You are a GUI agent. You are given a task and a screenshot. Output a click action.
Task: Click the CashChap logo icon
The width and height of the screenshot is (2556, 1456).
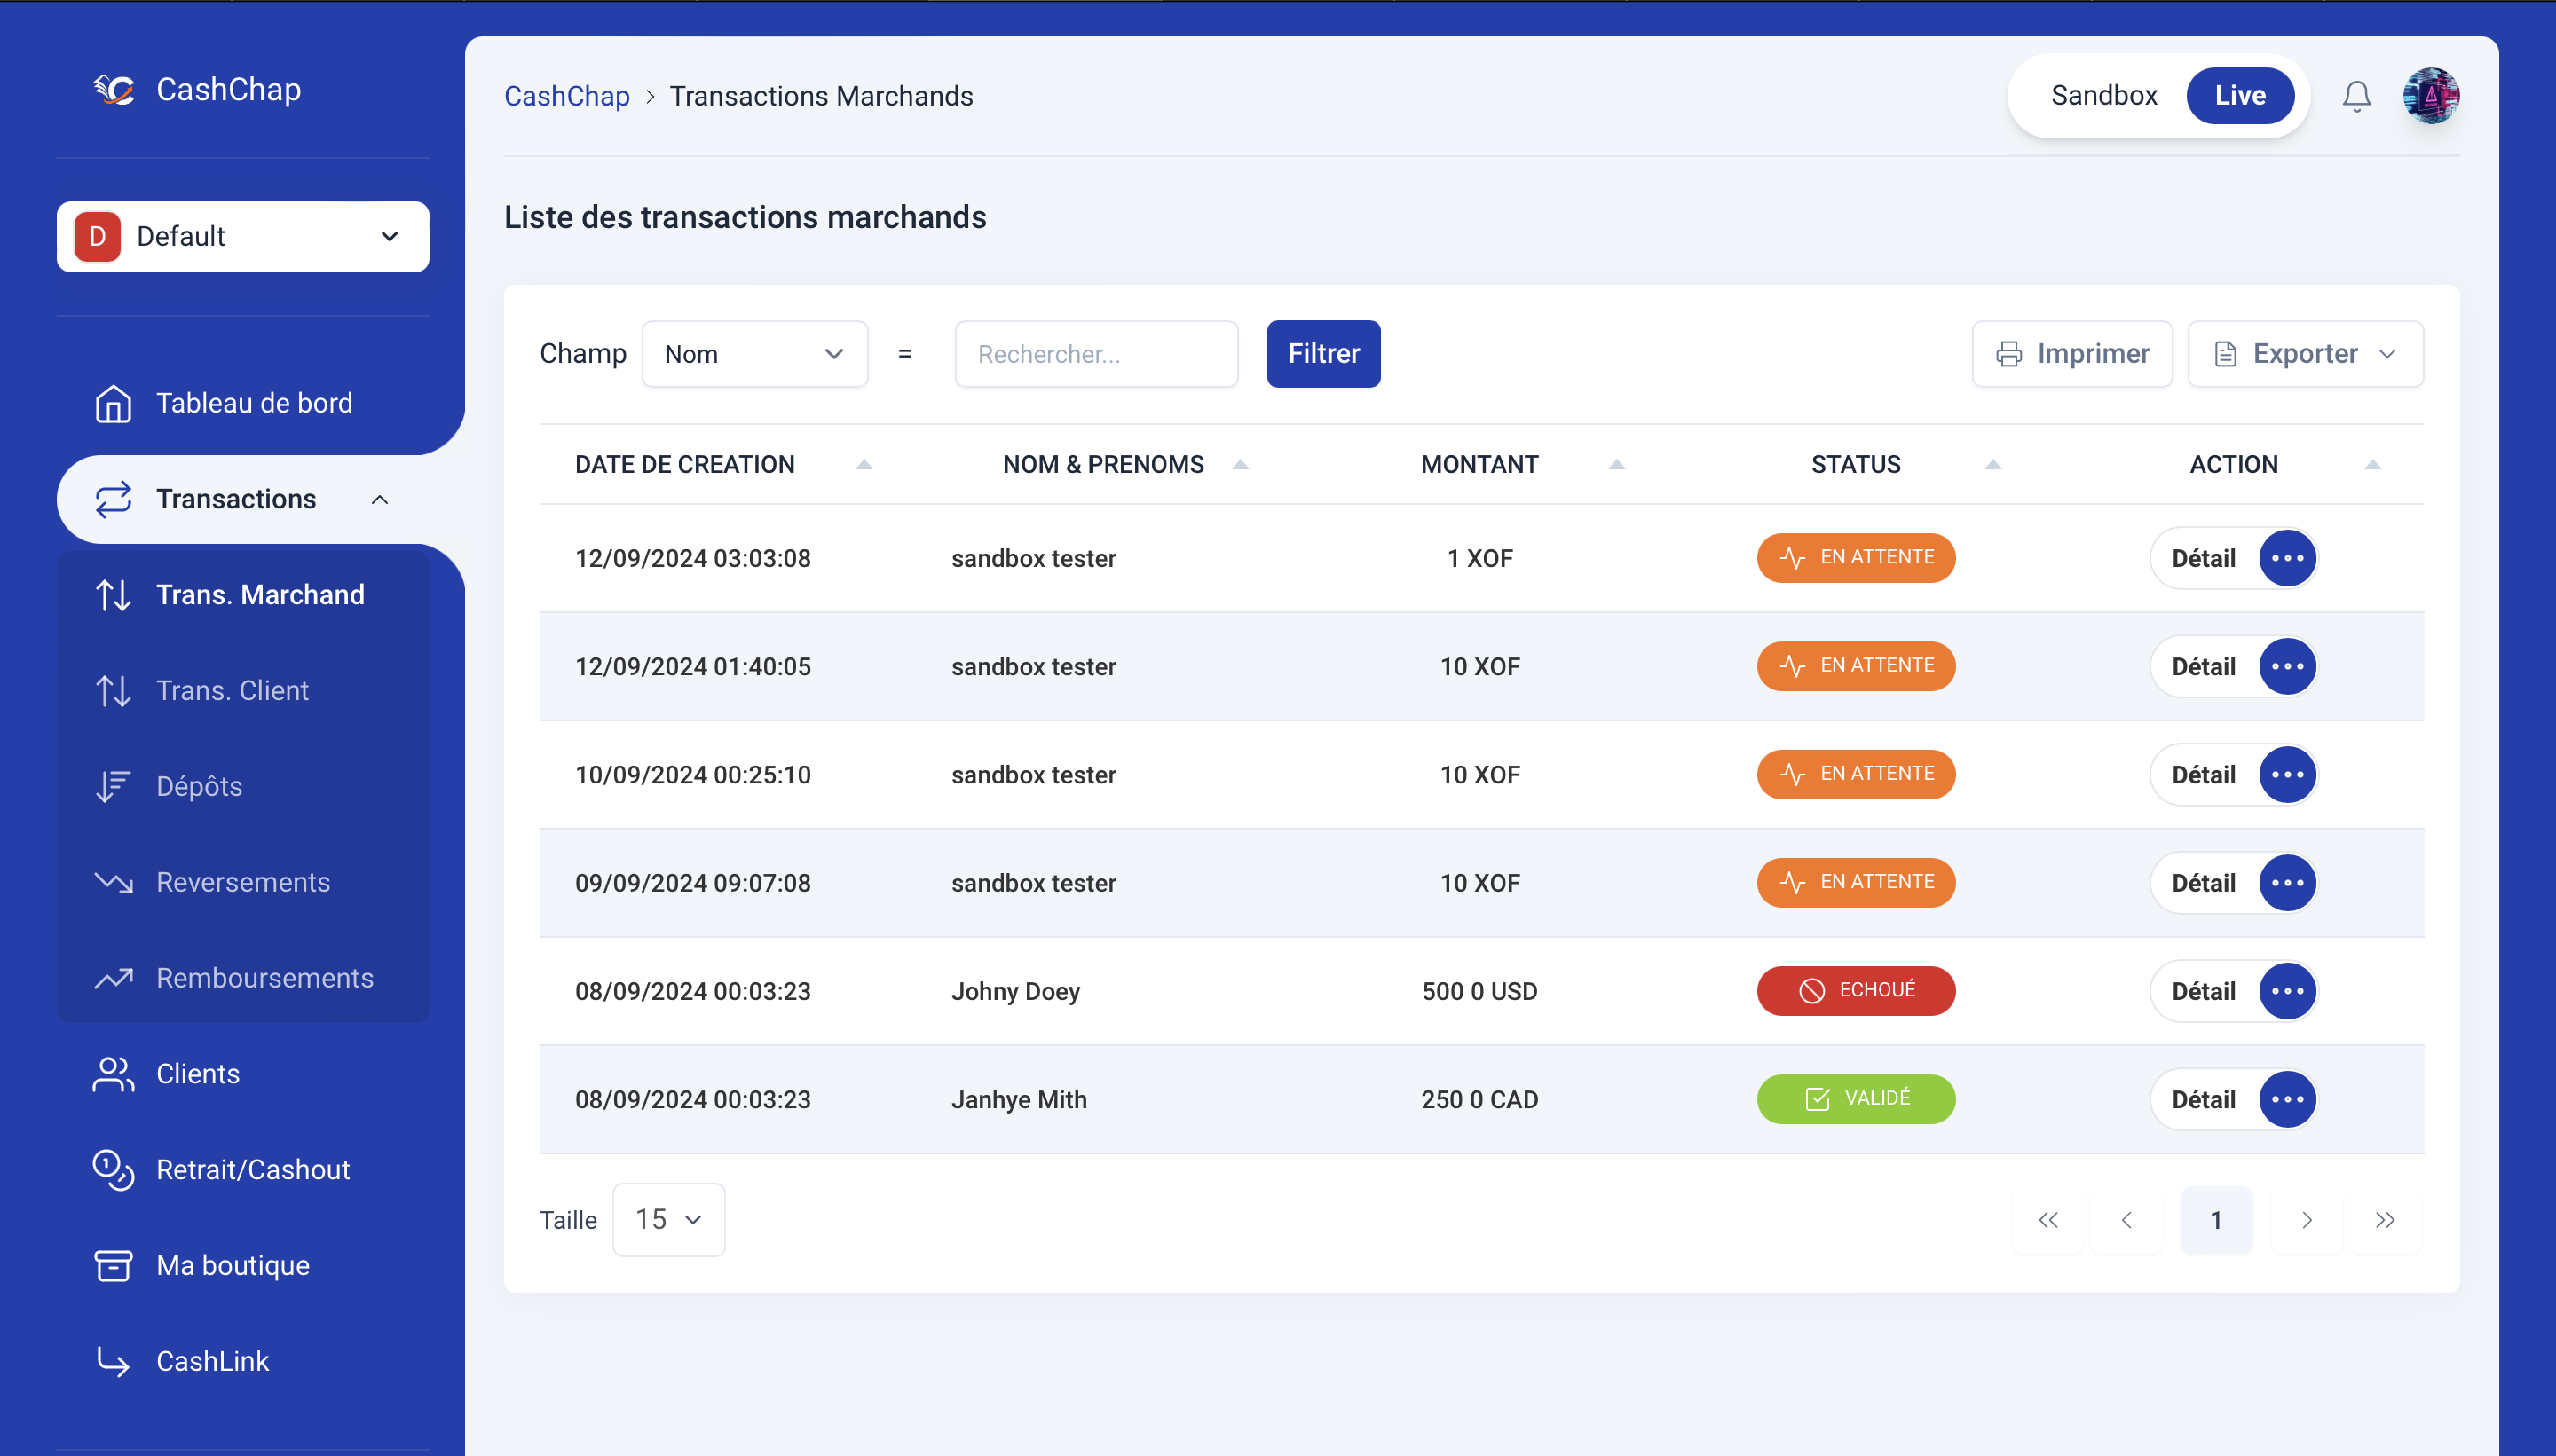[115, 90]
